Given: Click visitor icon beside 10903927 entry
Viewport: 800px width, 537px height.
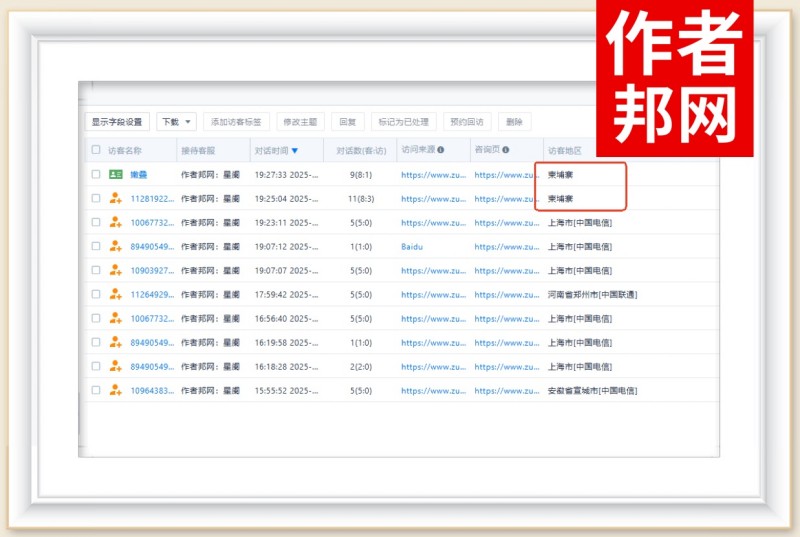Looking at the screenshot, I should point(116,270).
